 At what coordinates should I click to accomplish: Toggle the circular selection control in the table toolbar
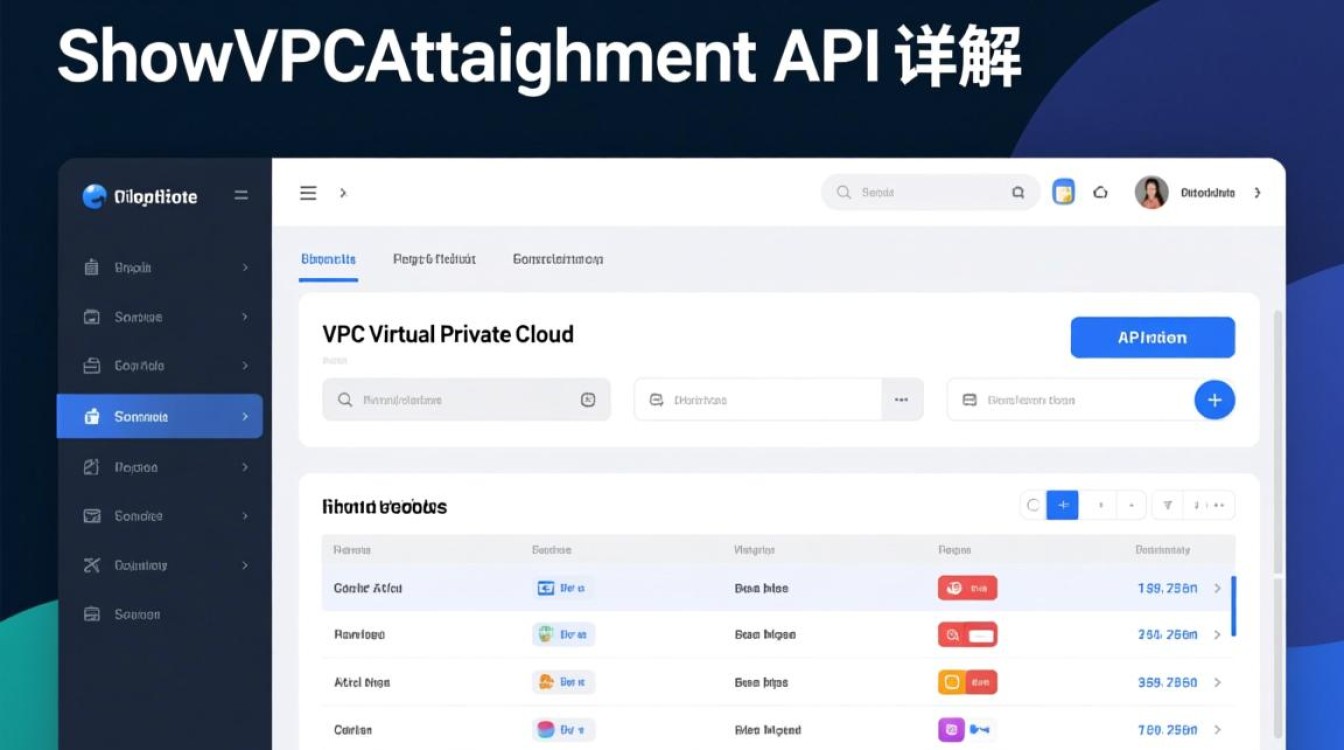click(x=1033, y=505)
